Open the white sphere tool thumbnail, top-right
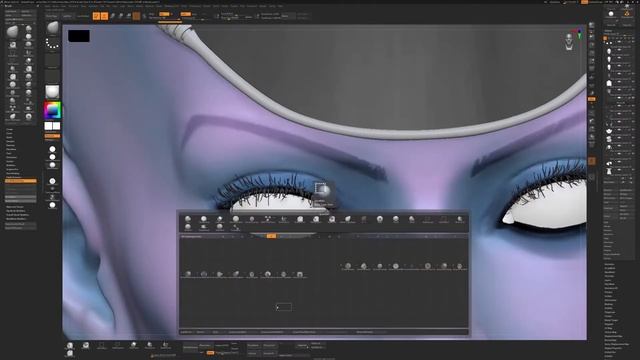 pos(611,15)
